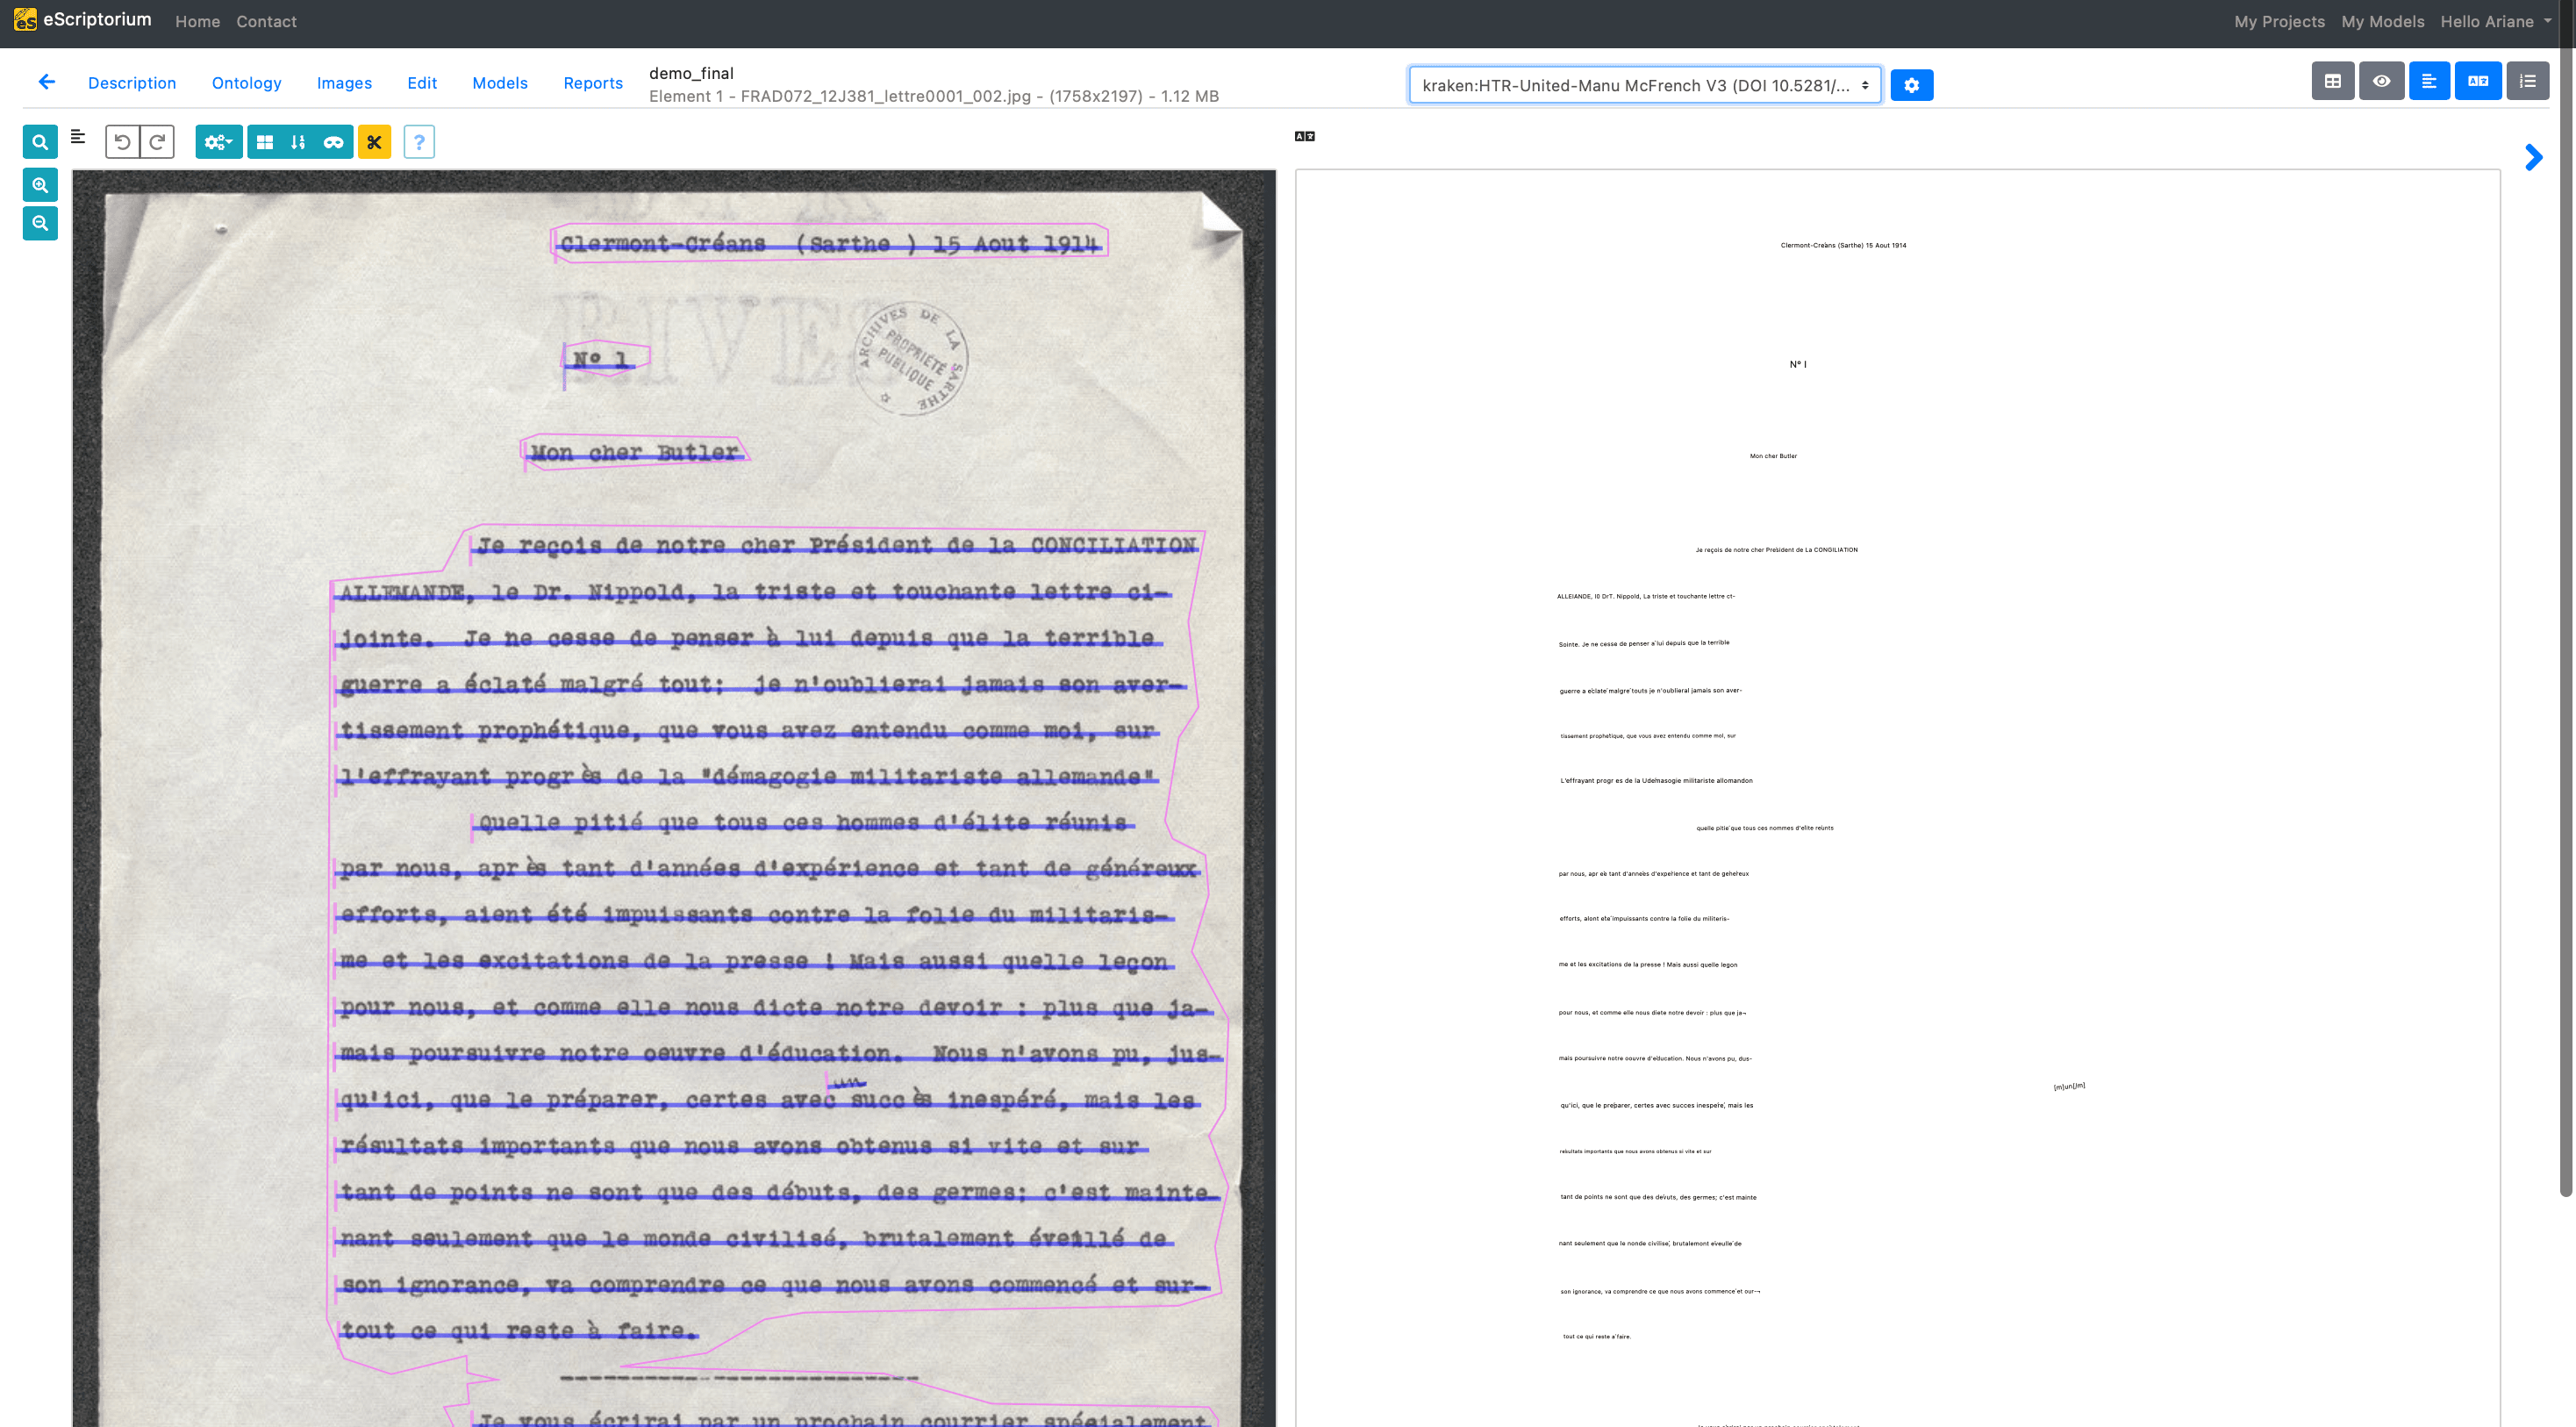
Task: Click the page vertical scrollbar
Action: click(x=2565, y=600)
